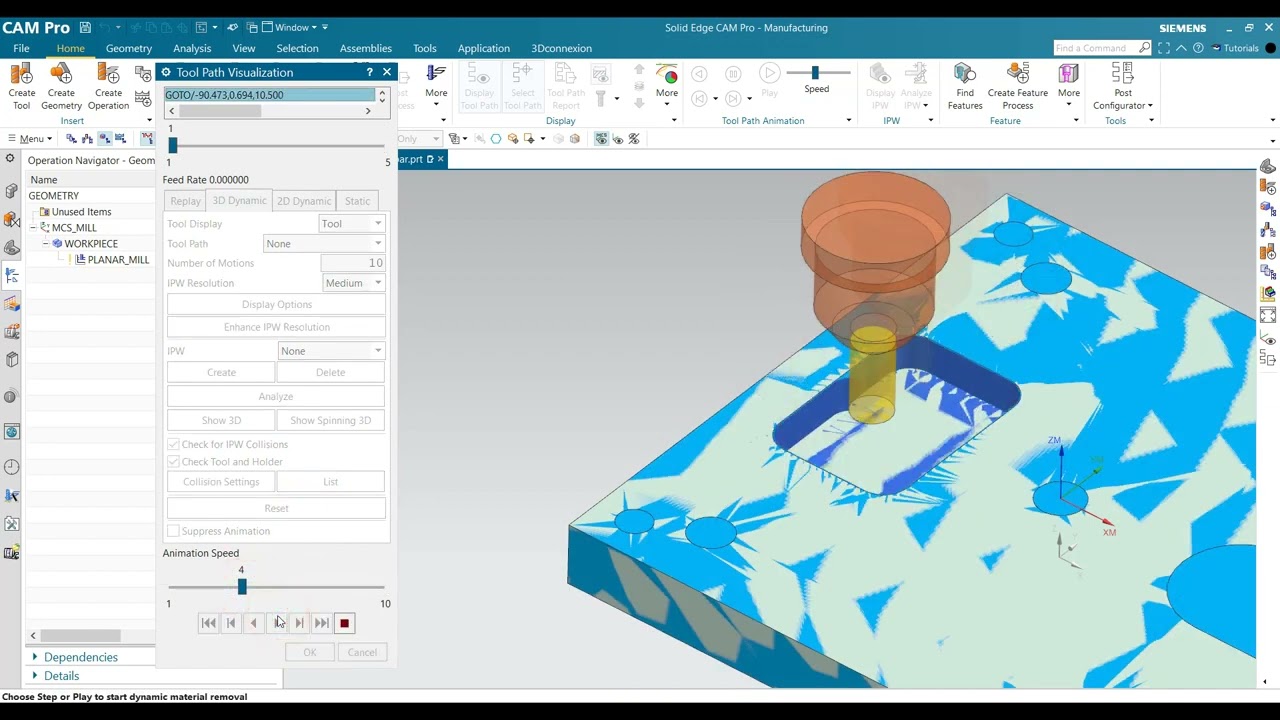Switch to the Analysis ribbon tab
The image size is (1280, 720).
192,48
